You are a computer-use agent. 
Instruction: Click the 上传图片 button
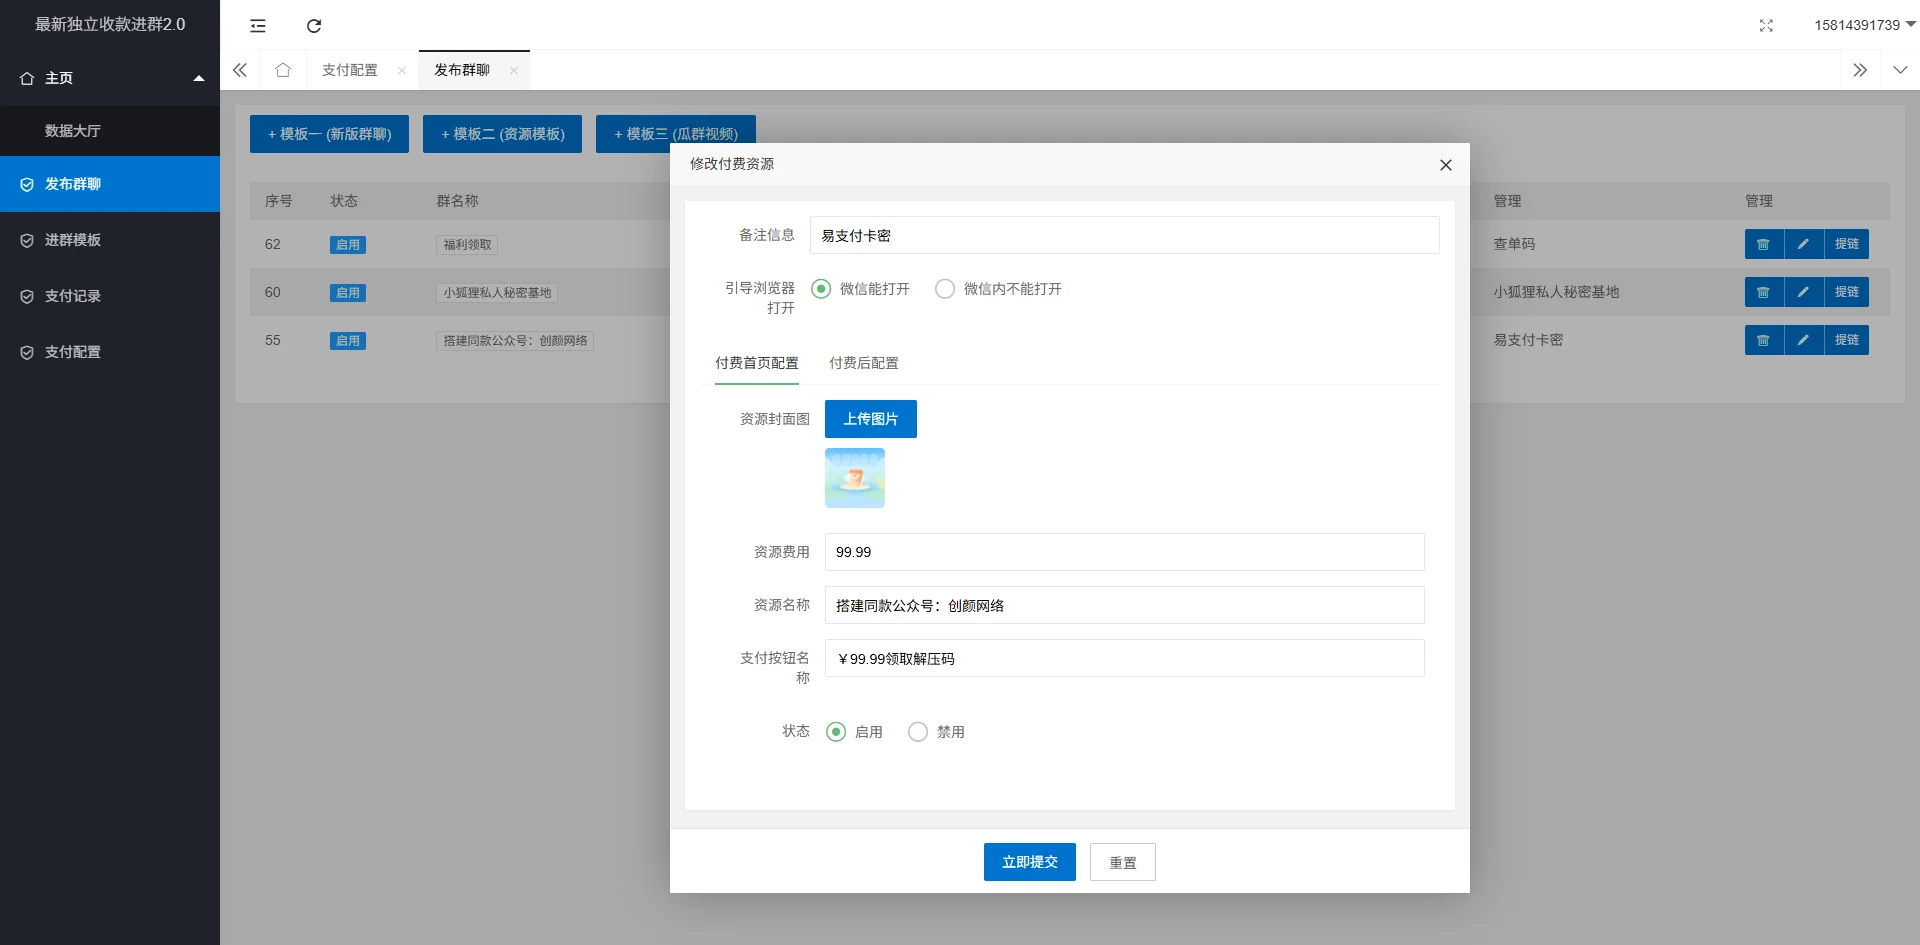coord(870,419)
